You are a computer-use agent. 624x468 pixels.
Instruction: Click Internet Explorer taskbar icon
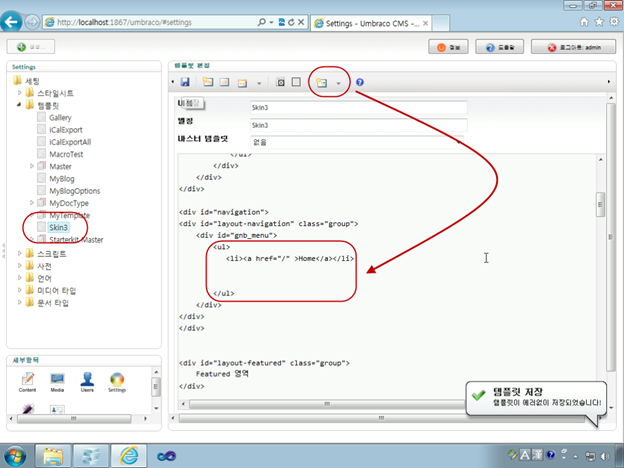(x=129, y=456)
